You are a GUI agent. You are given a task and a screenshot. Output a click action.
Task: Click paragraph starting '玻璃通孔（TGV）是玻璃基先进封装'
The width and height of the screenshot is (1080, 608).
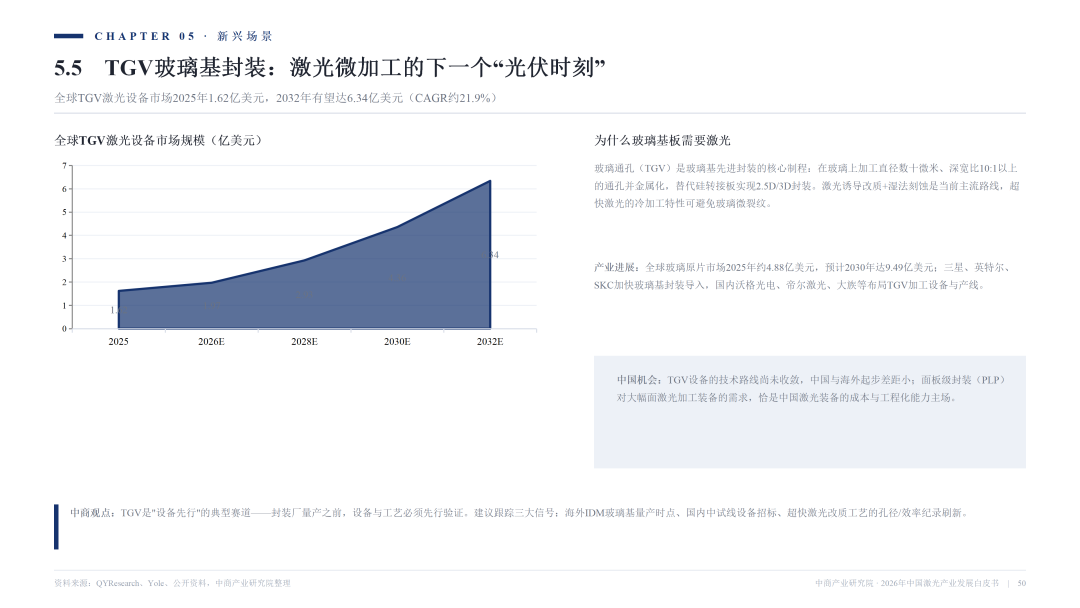click(807, 186)
